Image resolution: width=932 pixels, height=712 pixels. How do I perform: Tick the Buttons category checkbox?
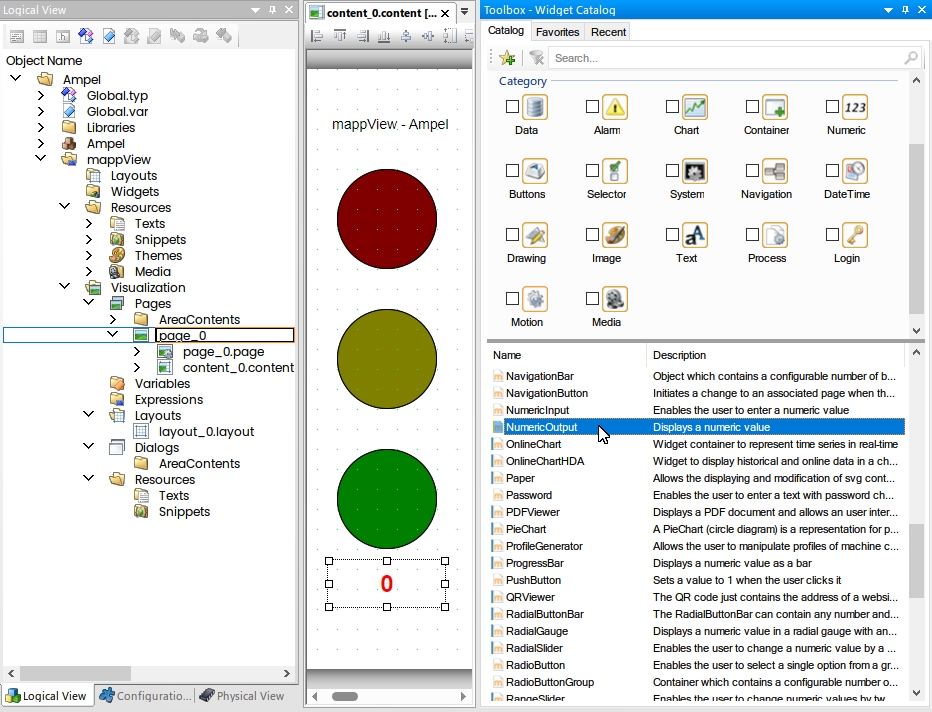pos(512,171)
